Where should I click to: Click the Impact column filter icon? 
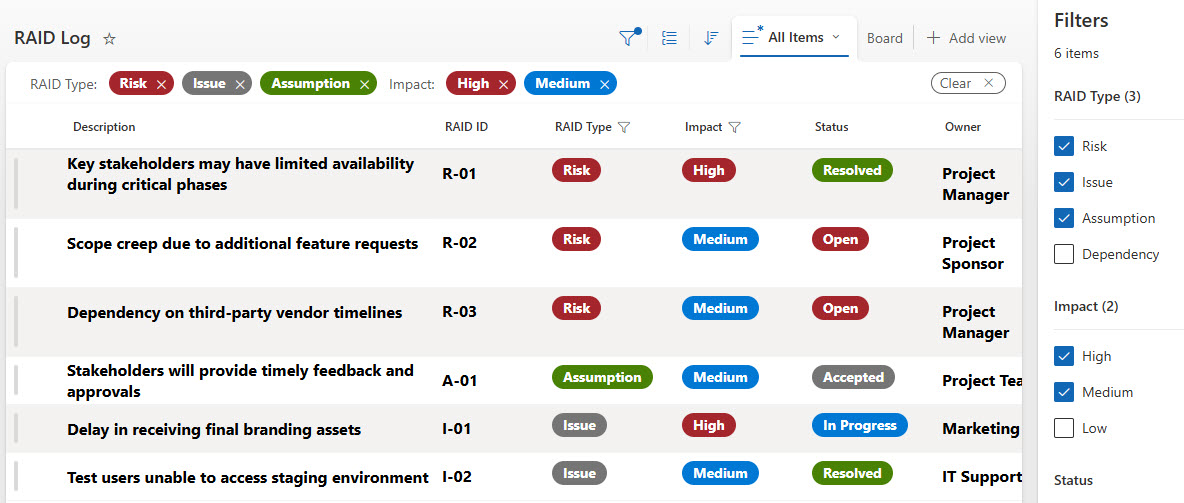coord(735,127)
